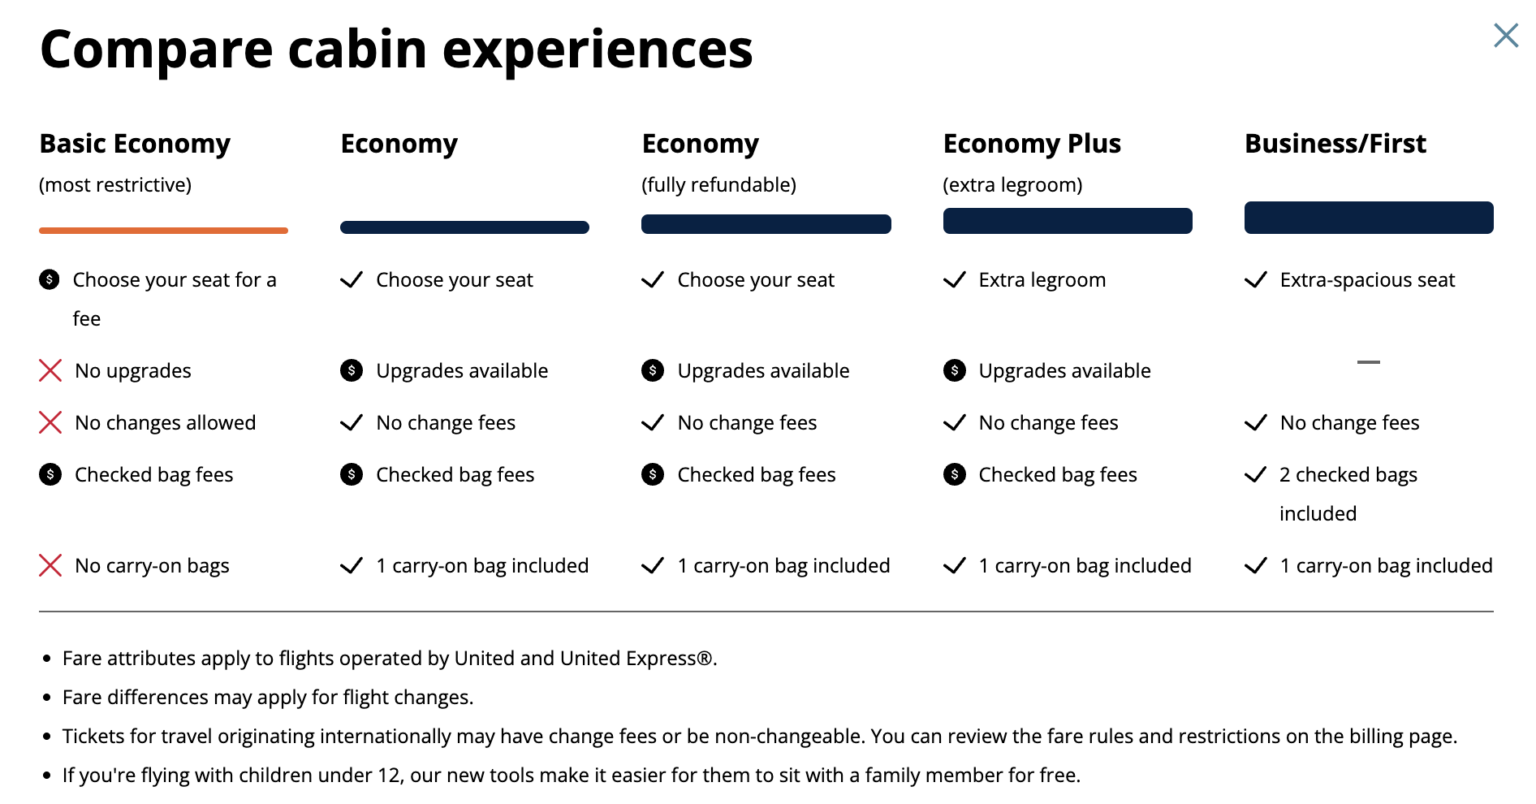Click the dollar icon next to 'Choose your seat for a fee'

(50, 280)
